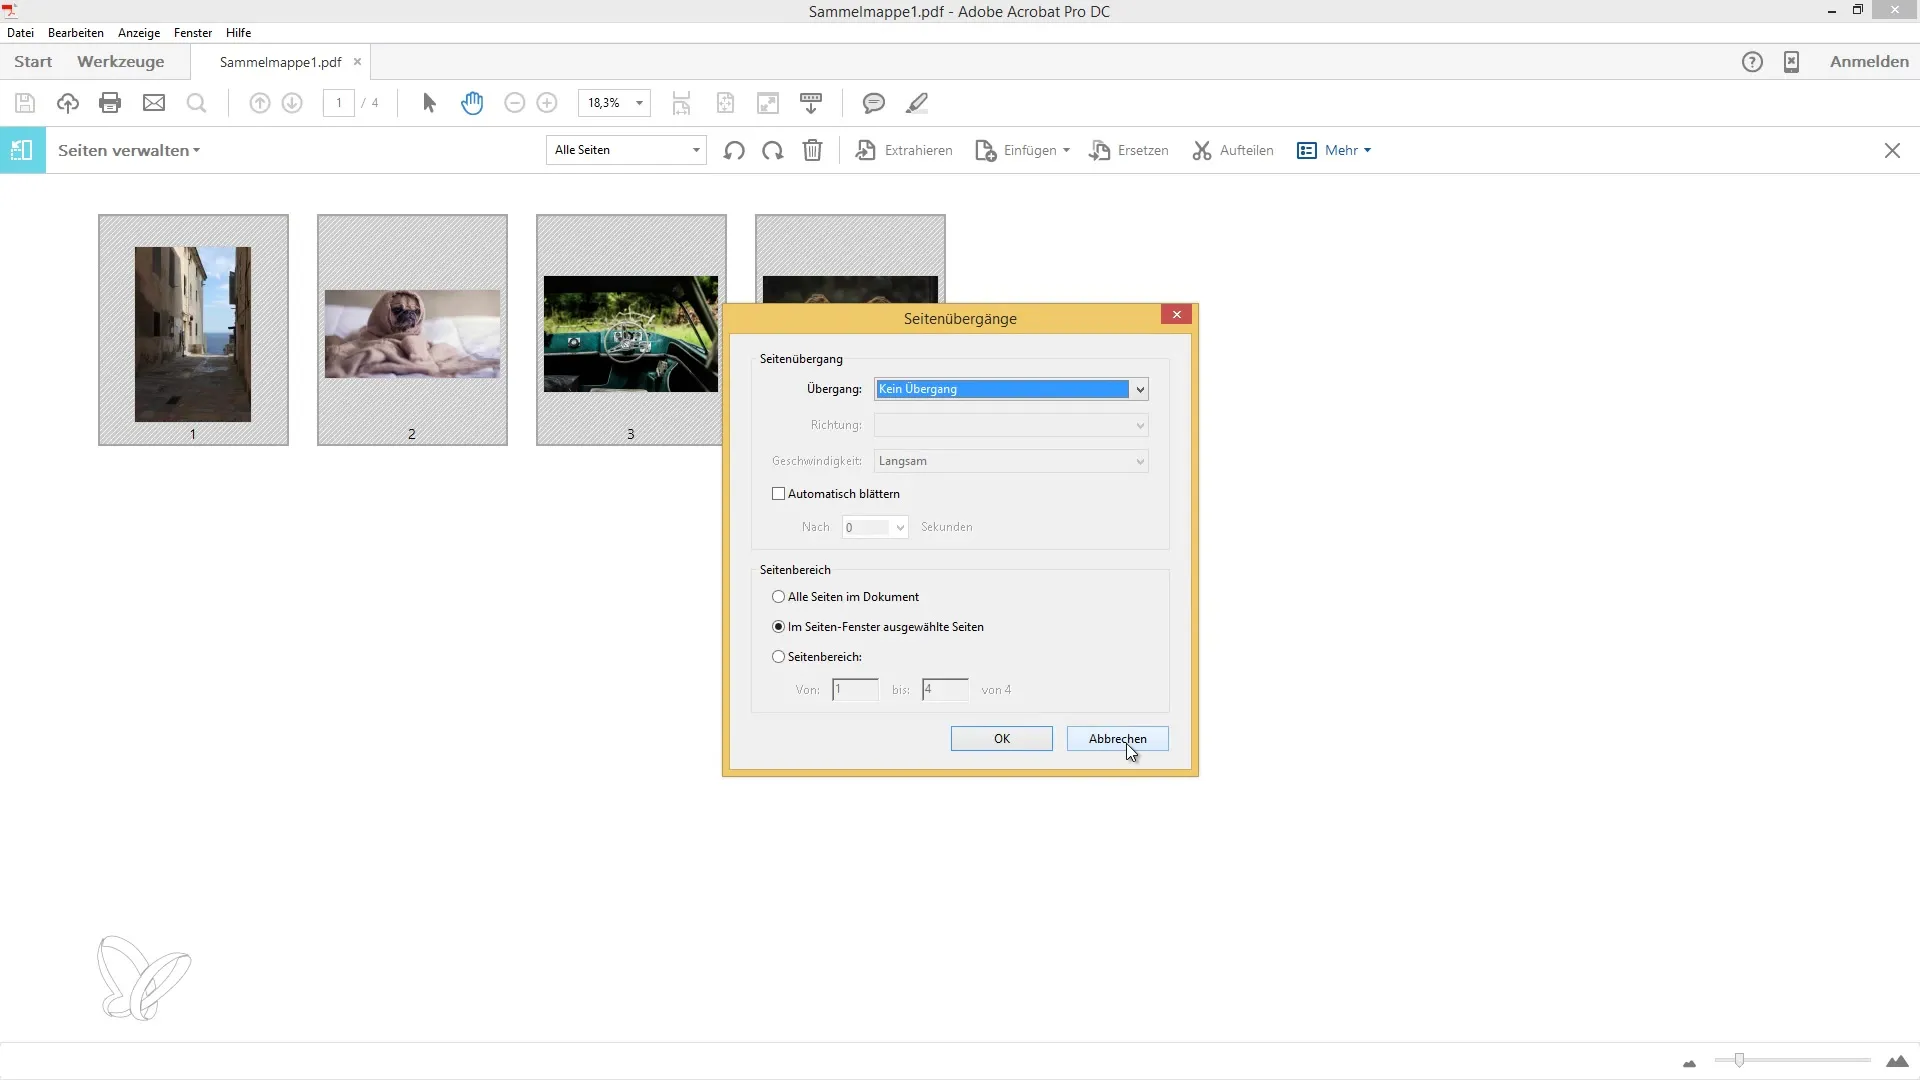The image size is (1920, 1080).
Task: Click the Abbrechen button
Action: point(1117,739)
